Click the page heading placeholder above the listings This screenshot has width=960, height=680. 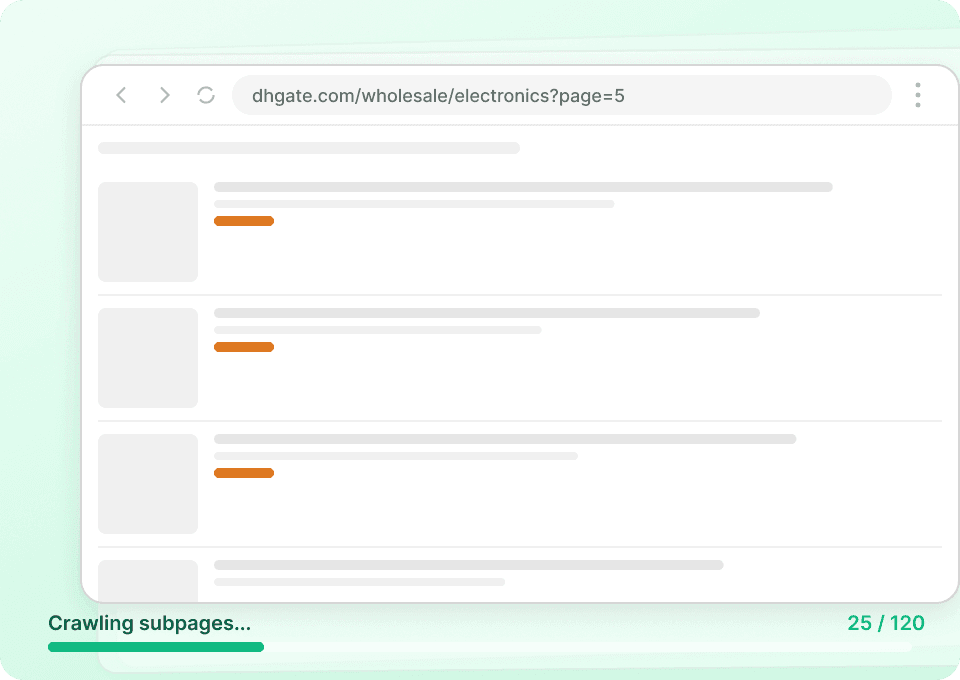point(308,147)
